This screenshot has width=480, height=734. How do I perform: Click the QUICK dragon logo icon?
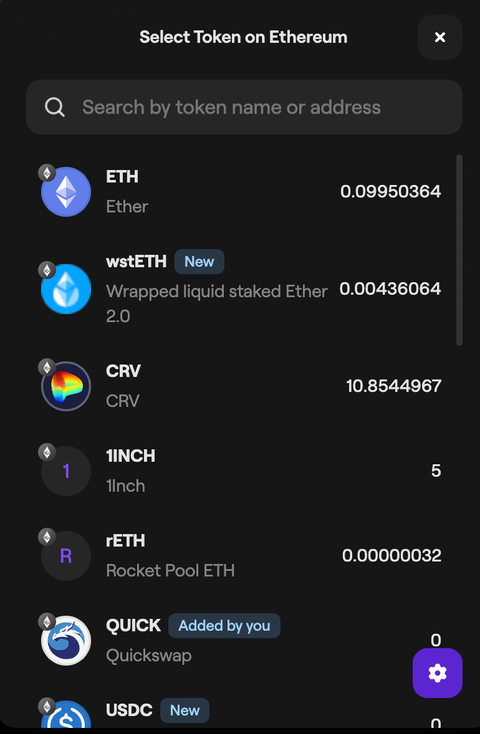[x=66, y=640]
